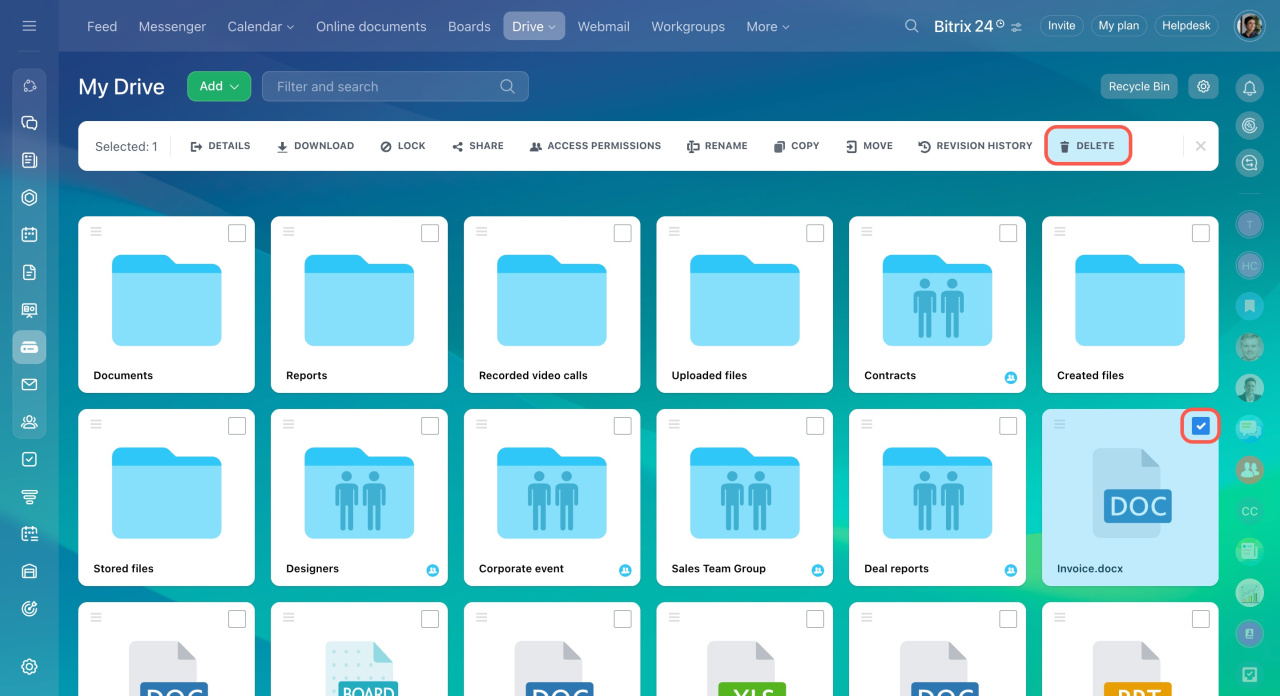Viewport: 1280px width, 696px height.
Task: Open the green chart icon in right panel
Action: [x=1249, y=592]
